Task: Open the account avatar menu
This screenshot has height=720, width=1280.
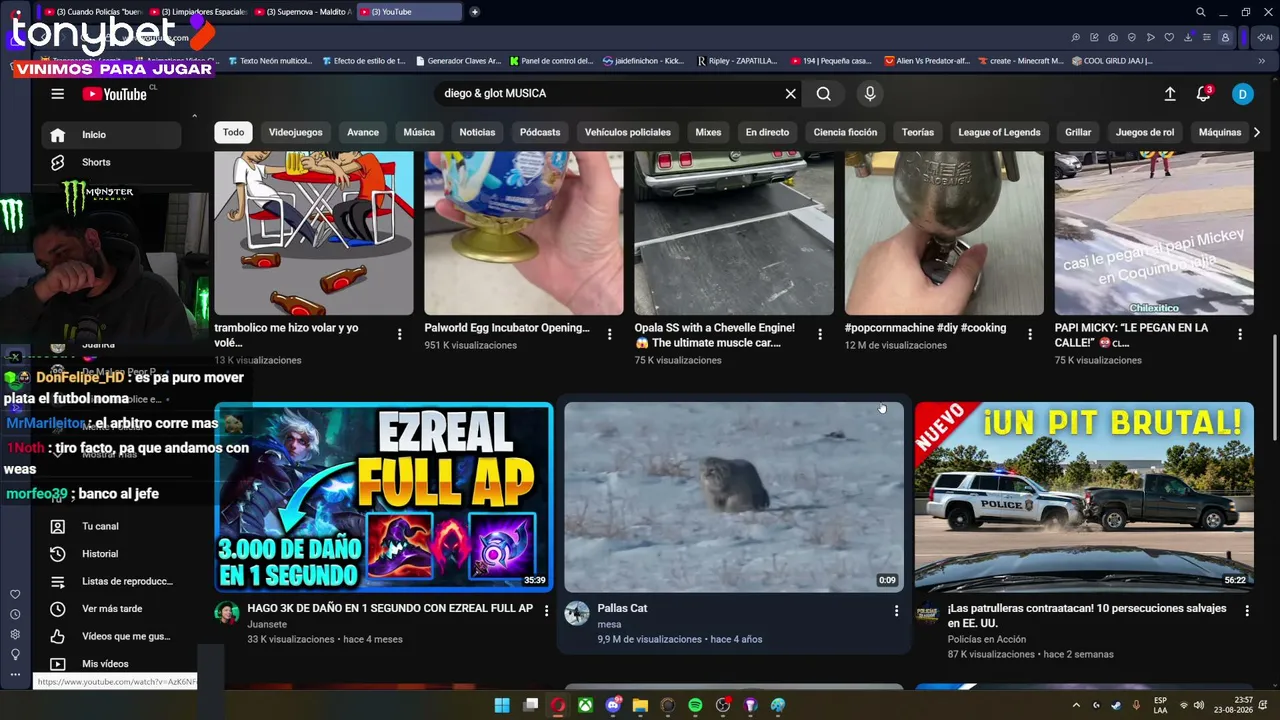Action: [1242, 94]
